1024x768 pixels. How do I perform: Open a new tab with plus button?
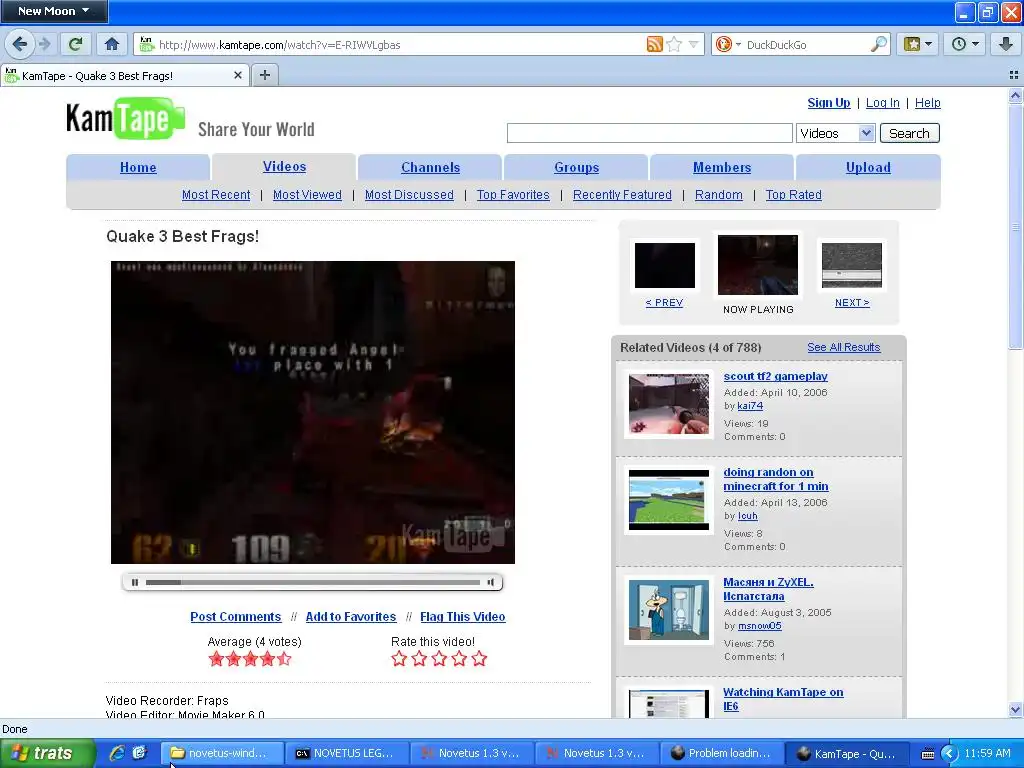[264, 75]
